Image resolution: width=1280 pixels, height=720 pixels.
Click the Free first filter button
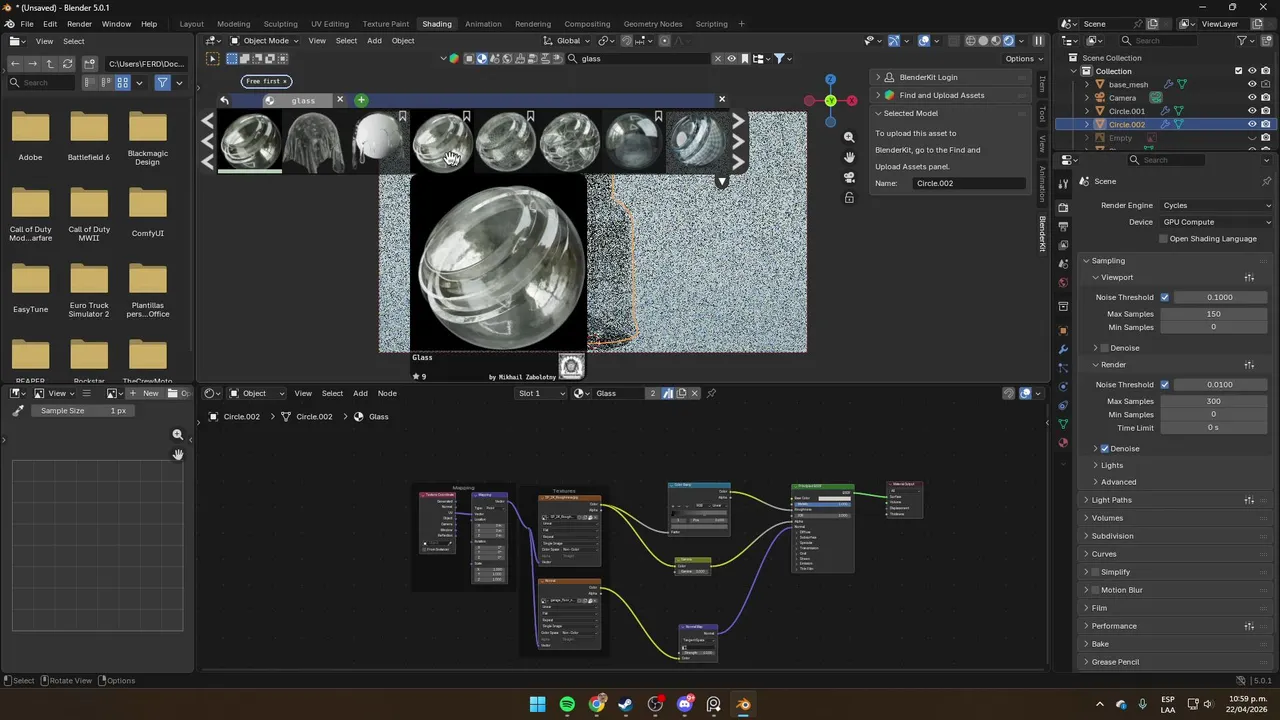(x=266, y=81)
